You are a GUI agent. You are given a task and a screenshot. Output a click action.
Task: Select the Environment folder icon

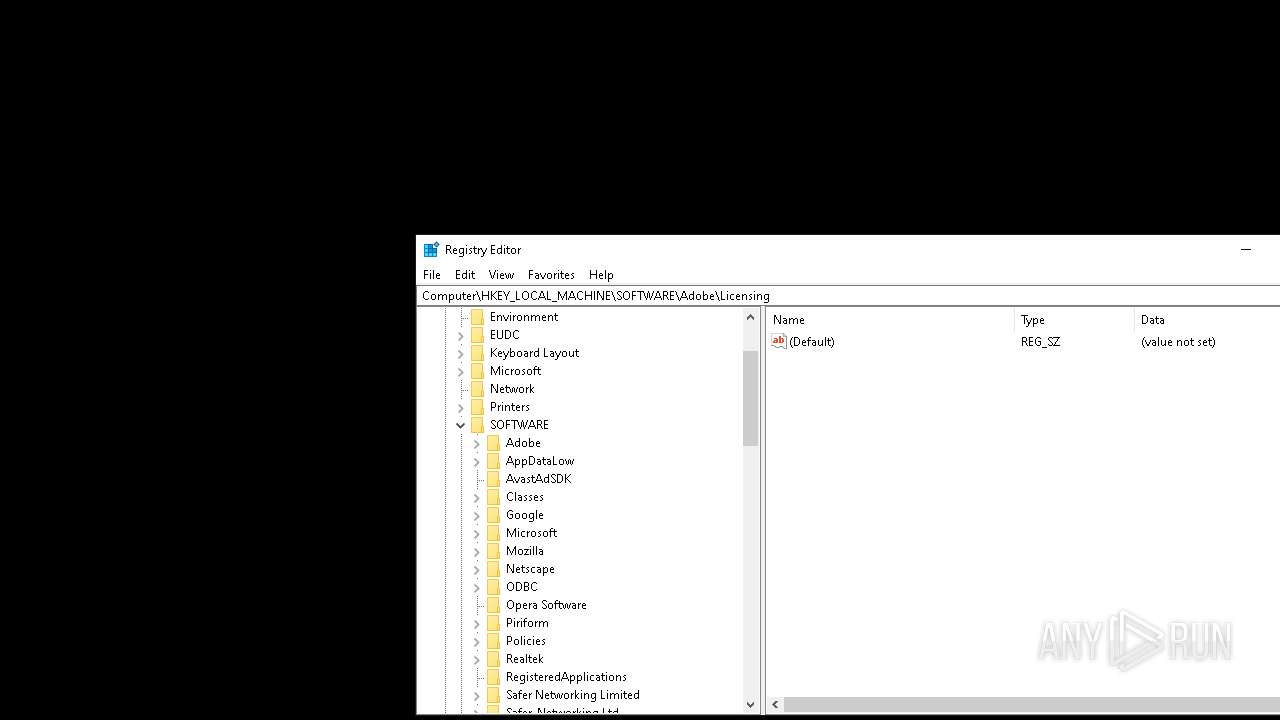pos(477,317)
